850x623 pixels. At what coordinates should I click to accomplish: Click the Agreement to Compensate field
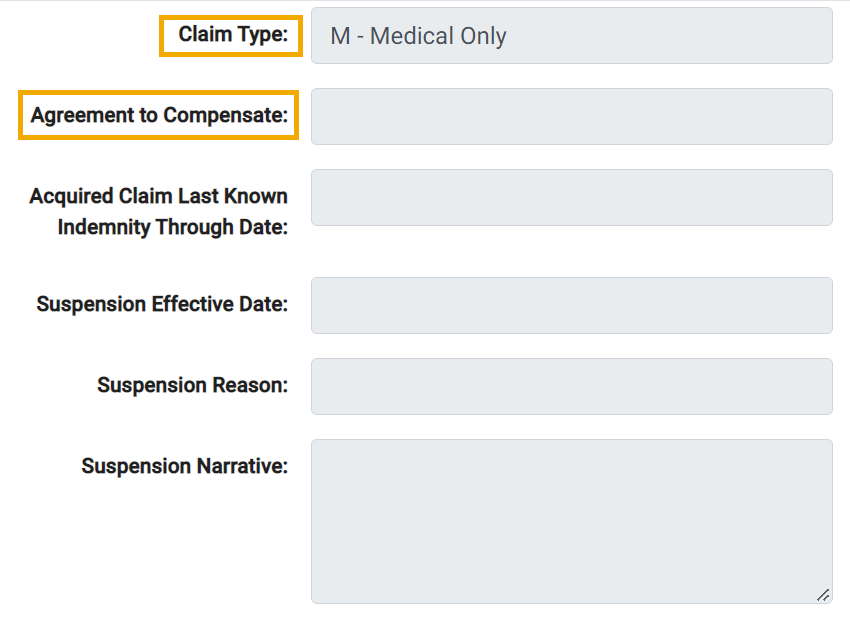(571, 116)
